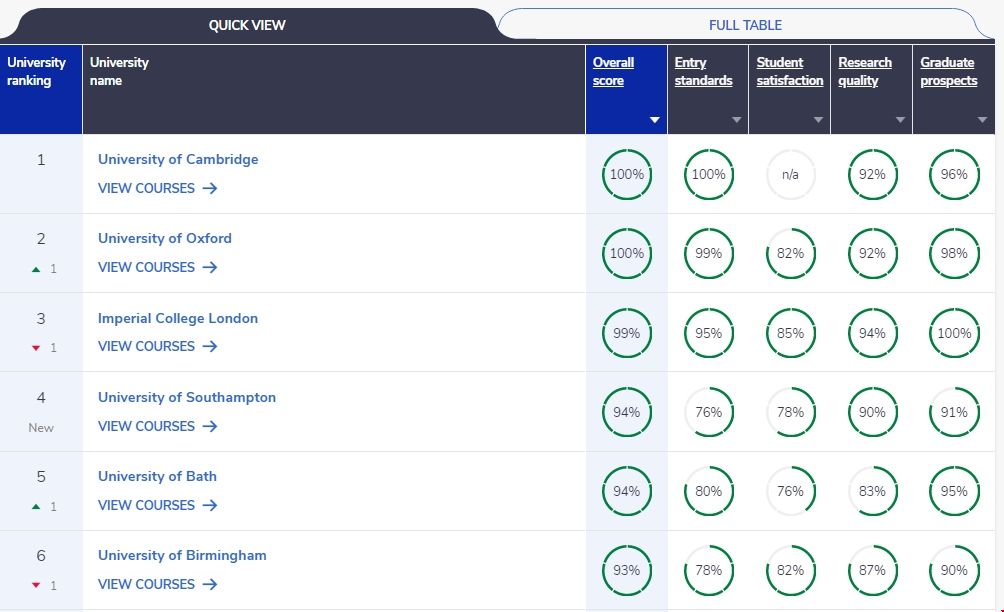This screenshot has width=1004, height=612.
Task: Open University of Southampton link
Action: [187, 397]
